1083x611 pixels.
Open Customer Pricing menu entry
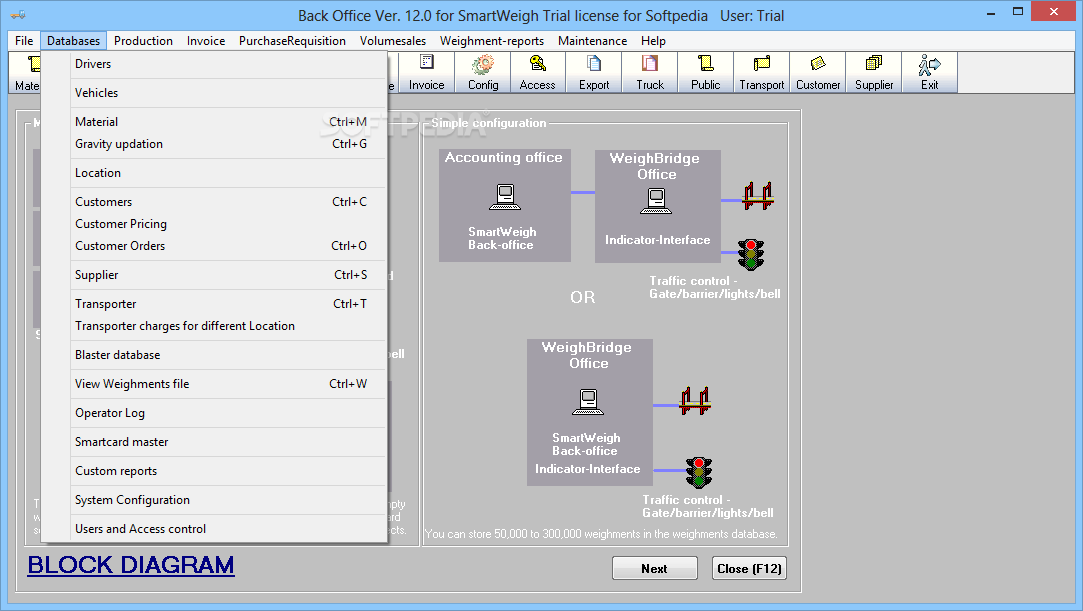[x=214, y=224]
